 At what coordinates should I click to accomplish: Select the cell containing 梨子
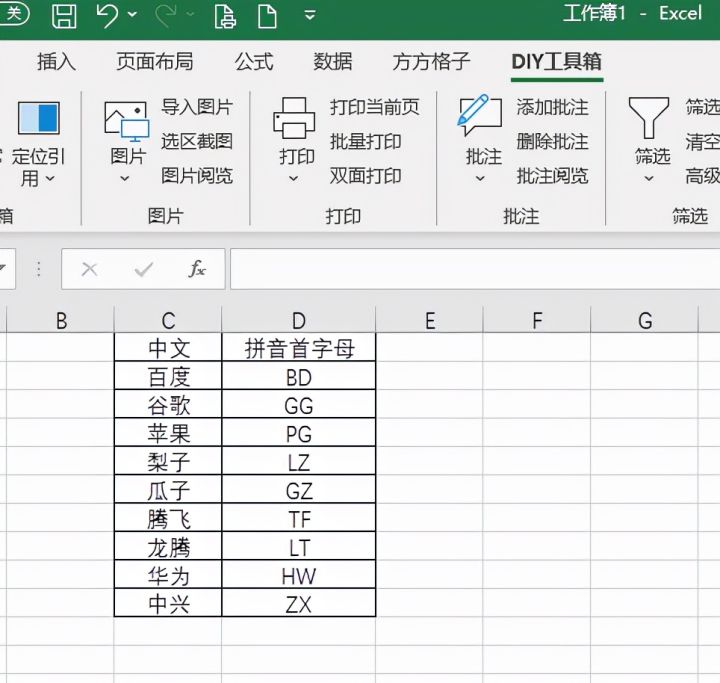168,461
